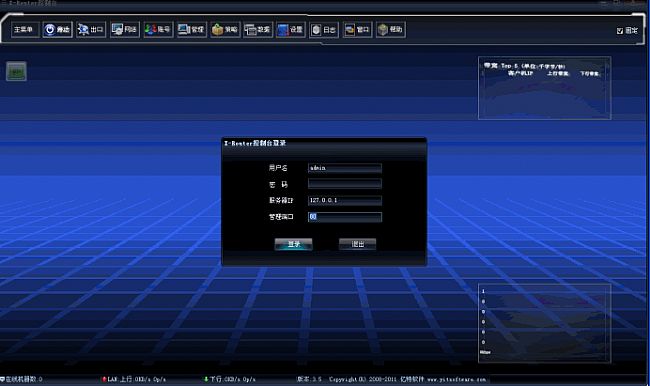Open the 账号 accounts toolbar item
The image size is (650, 386).
pyautogui.click(x=158, y=29)
